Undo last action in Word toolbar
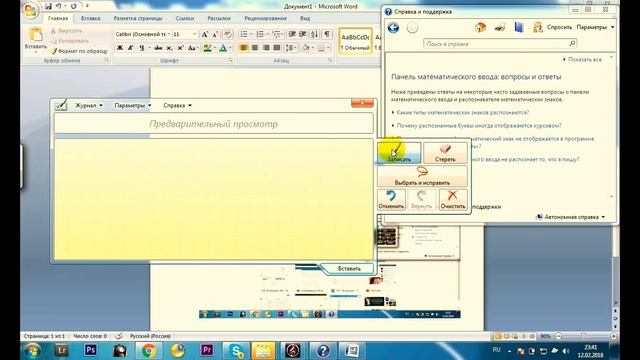The width and height of the screenshot is (640, 360). click(x=58, y=6)
